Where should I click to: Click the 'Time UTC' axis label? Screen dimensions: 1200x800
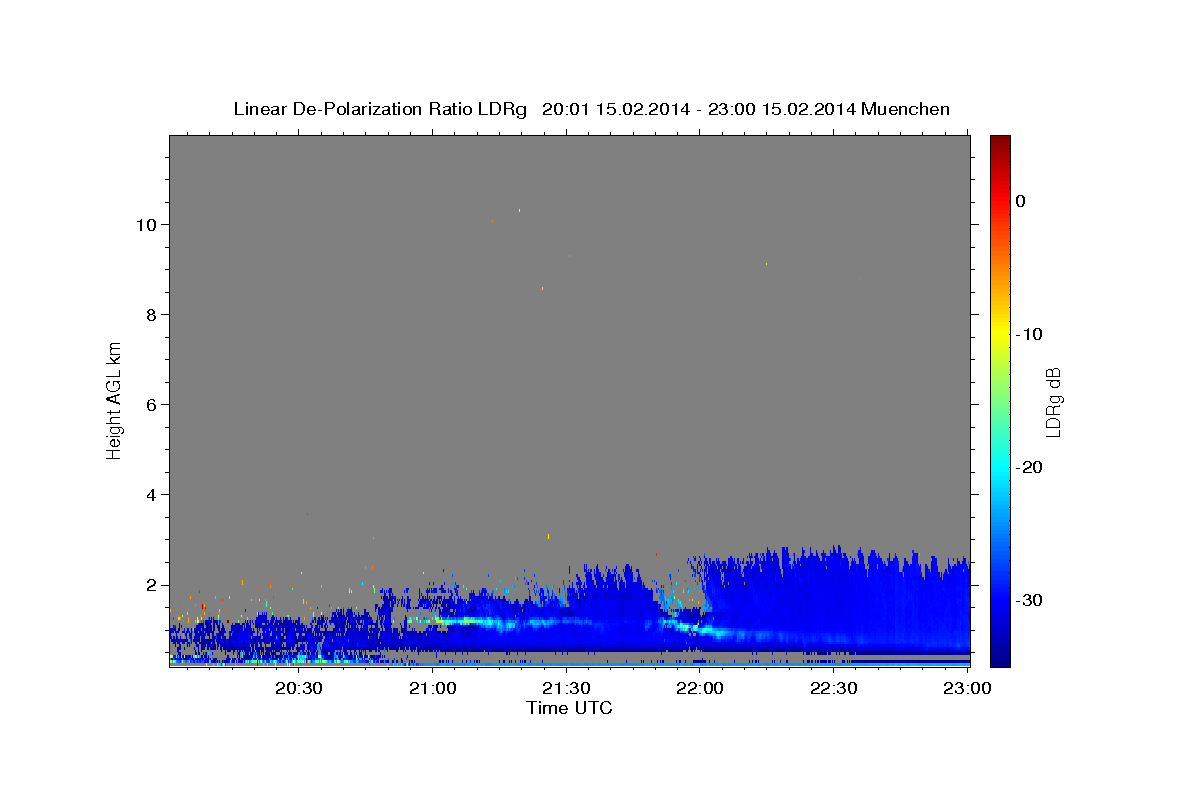coord(569,708)
